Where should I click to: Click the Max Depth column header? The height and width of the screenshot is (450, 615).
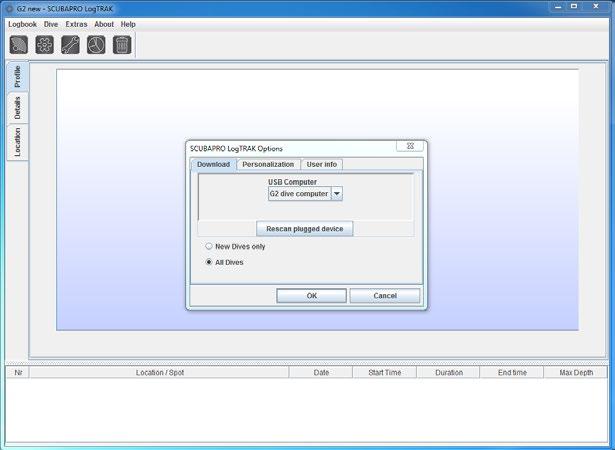point(576,372)
